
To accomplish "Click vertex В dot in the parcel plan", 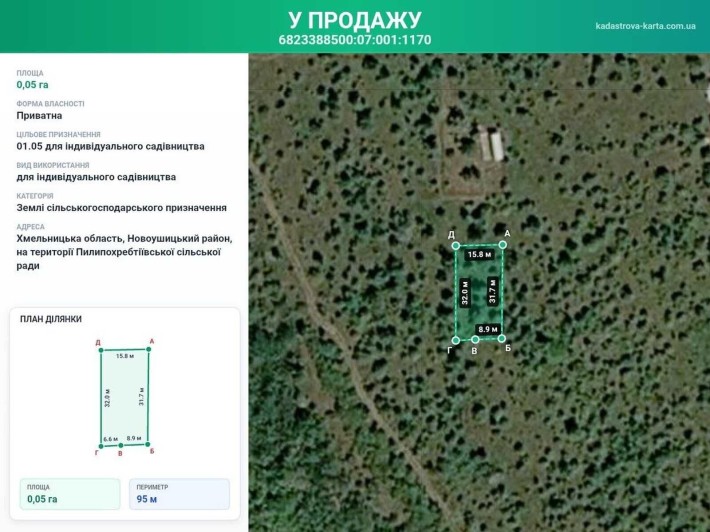I will point(120,446).
